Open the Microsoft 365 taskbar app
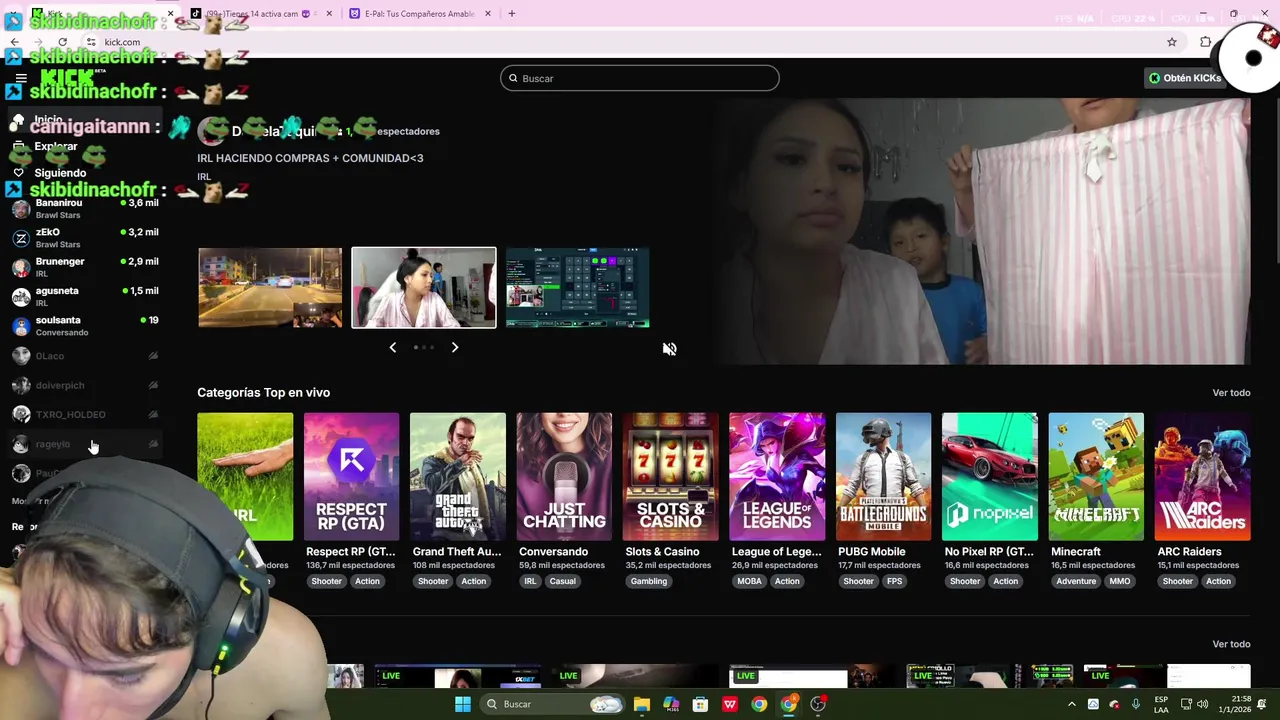The width and height of the screenshot is (1280, 720). (x=671, y=704)
